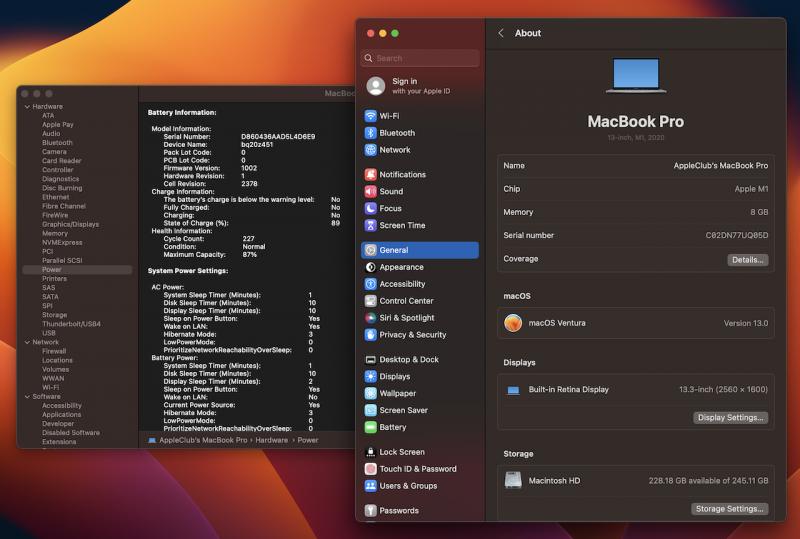Select Graphics/Displays in Hardware list

click(70, 224)
